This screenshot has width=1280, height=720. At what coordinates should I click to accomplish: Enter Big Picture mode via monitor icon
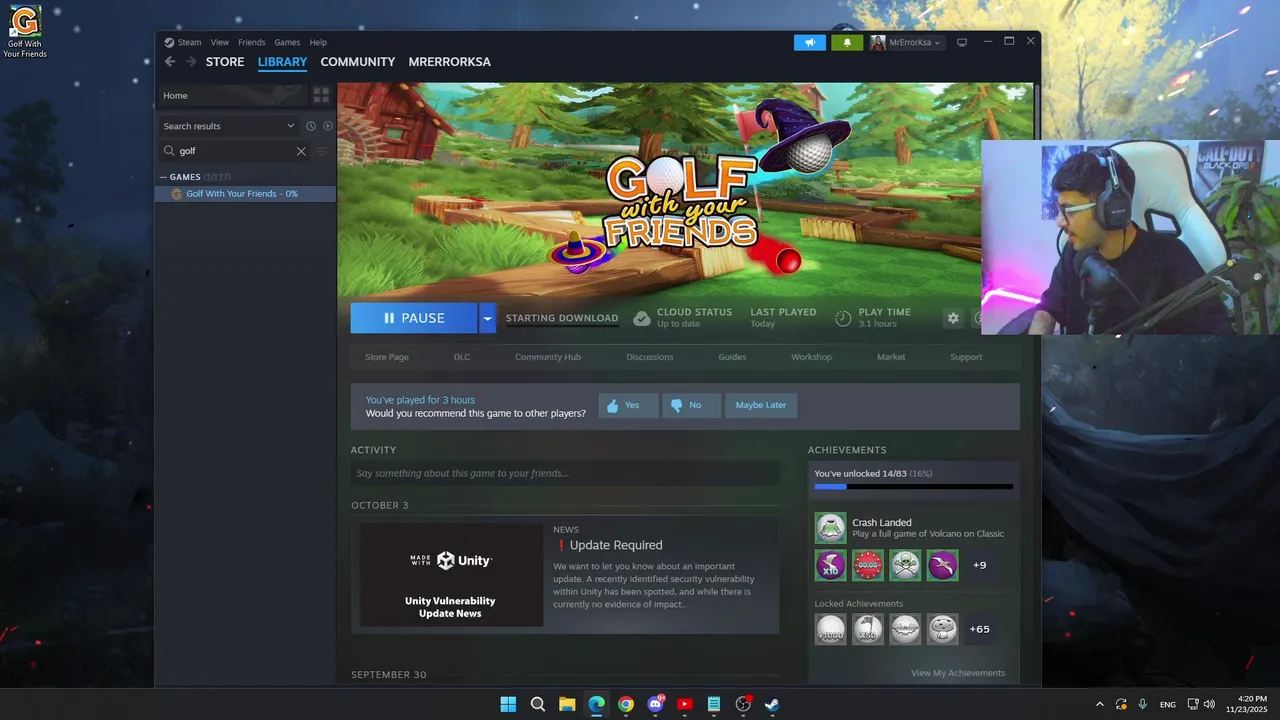pyautogui.click(x=962, y=43)
